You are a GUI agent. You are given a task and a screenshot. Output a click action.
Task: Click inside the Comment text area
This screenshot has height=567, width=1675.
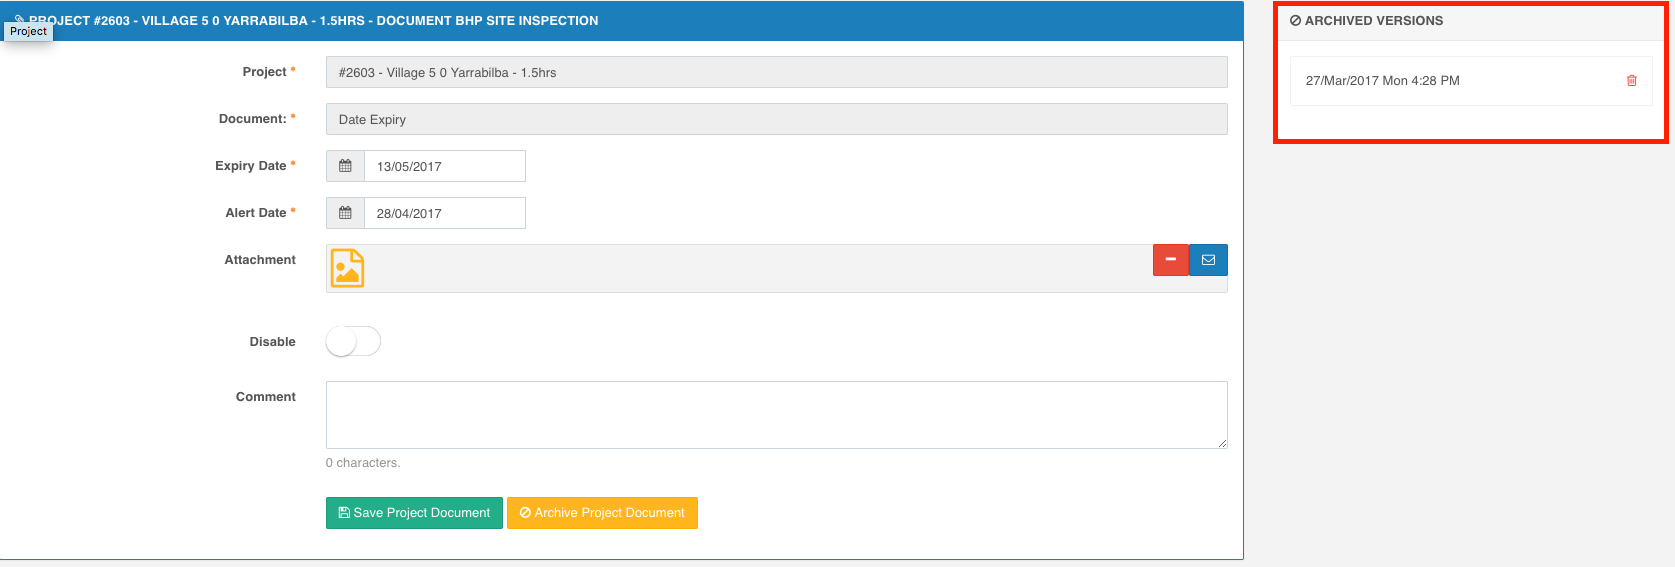[776, 415]
